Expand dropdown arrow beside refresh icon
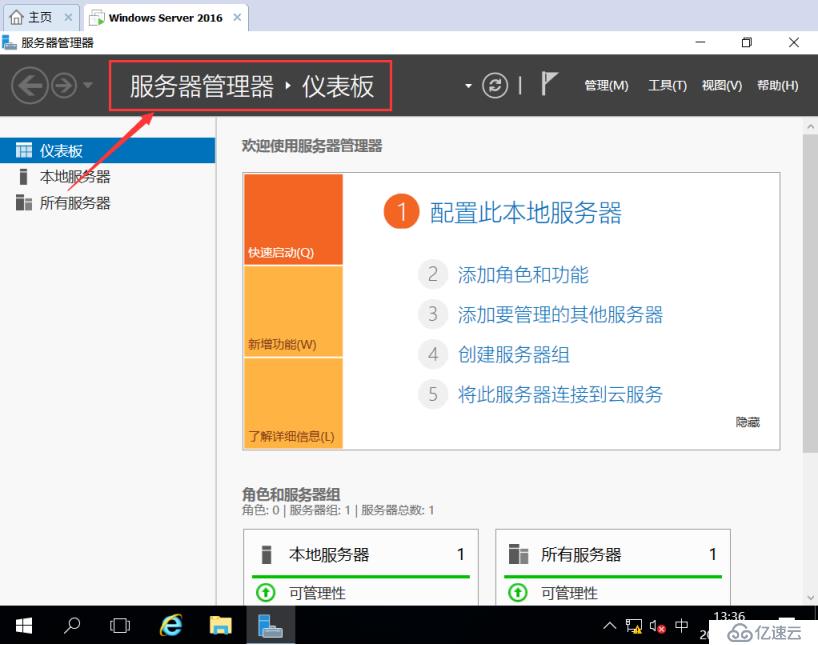Viewport: 818px width, 645px height. click(468, 86)
